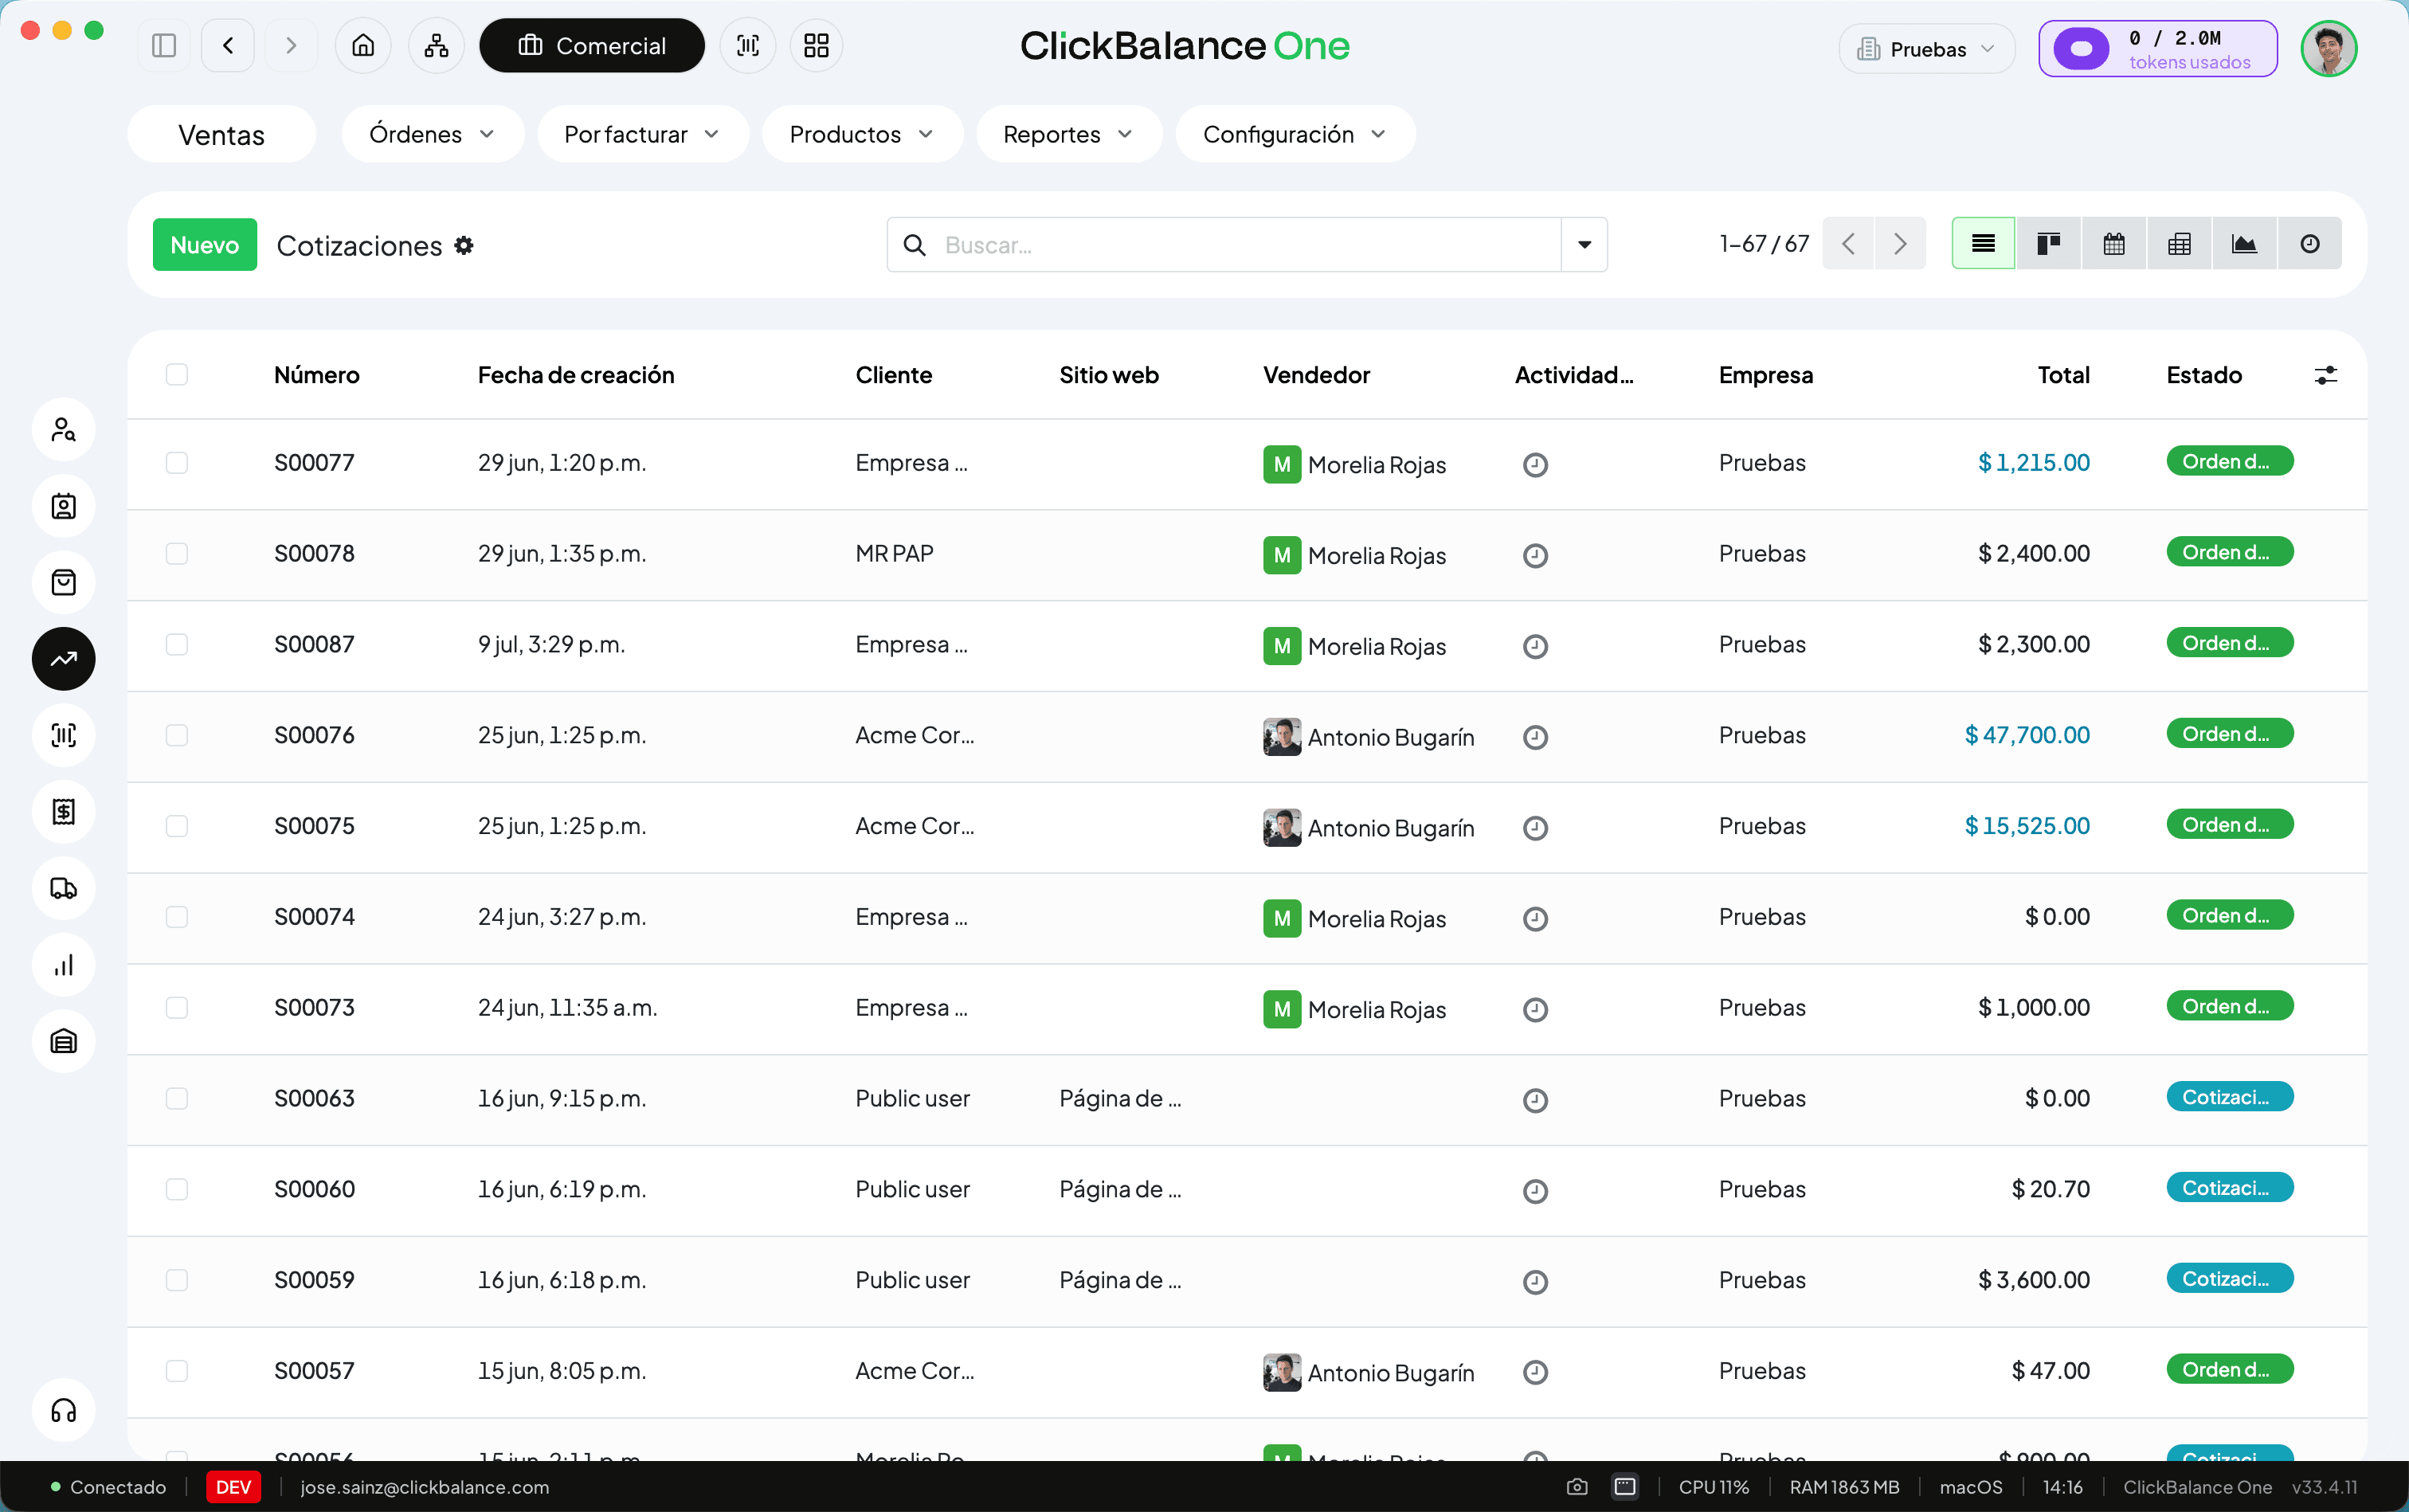Sort by Fecha de creación column header

point(576,375)
